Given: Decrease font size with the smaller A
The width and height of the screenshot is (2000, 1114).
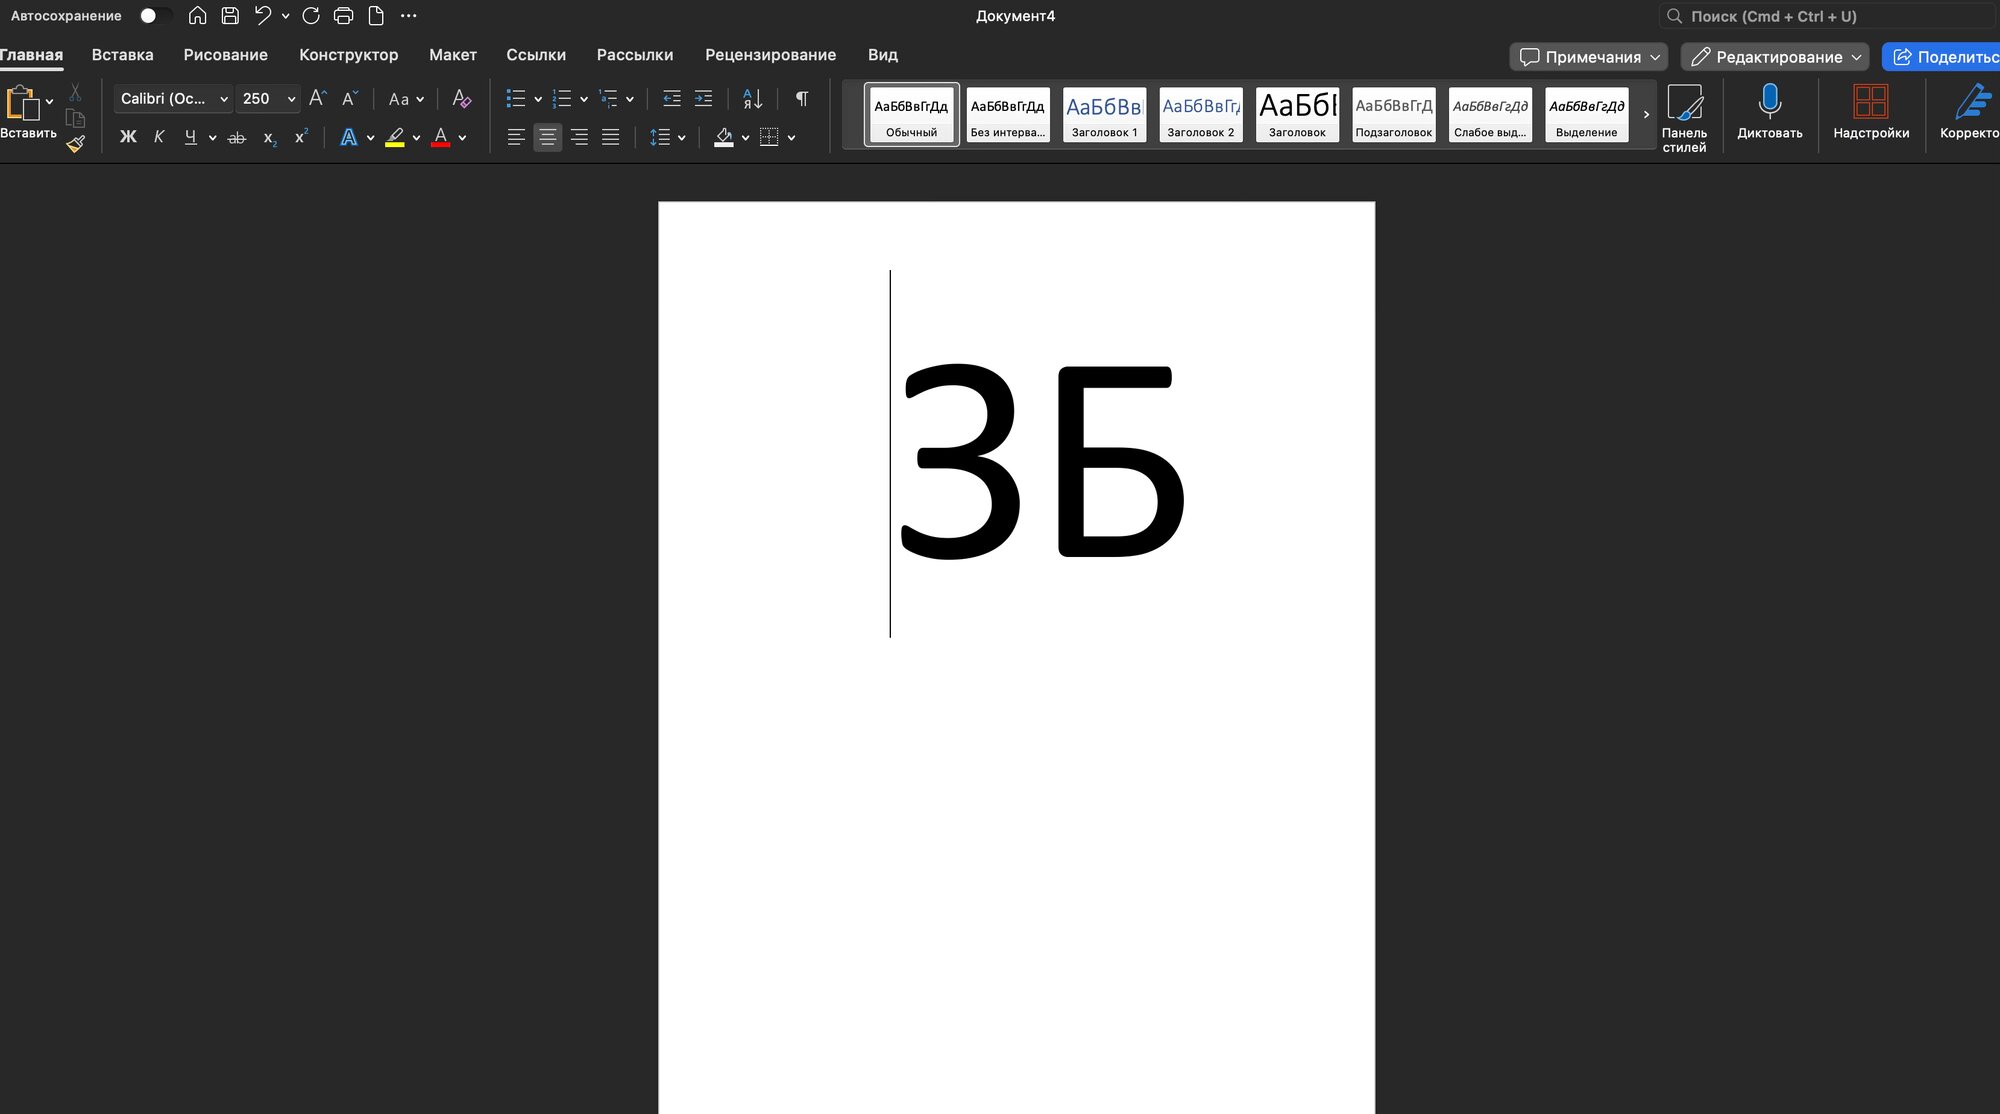Looking at the screenshot, I should point(350,98).
